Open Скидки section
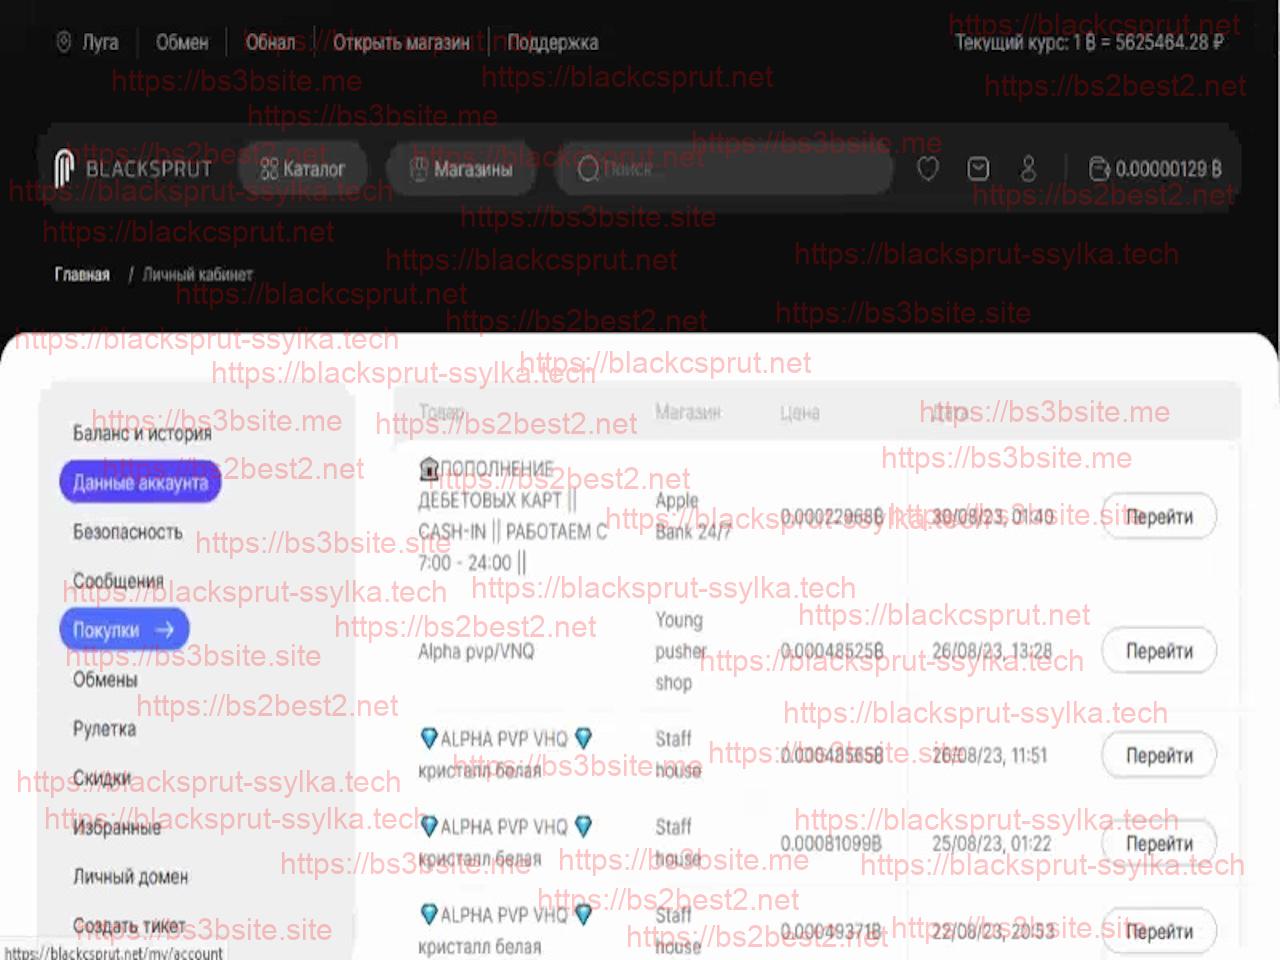This screenshot has width=1280, height=960. (x=102, y=777)
